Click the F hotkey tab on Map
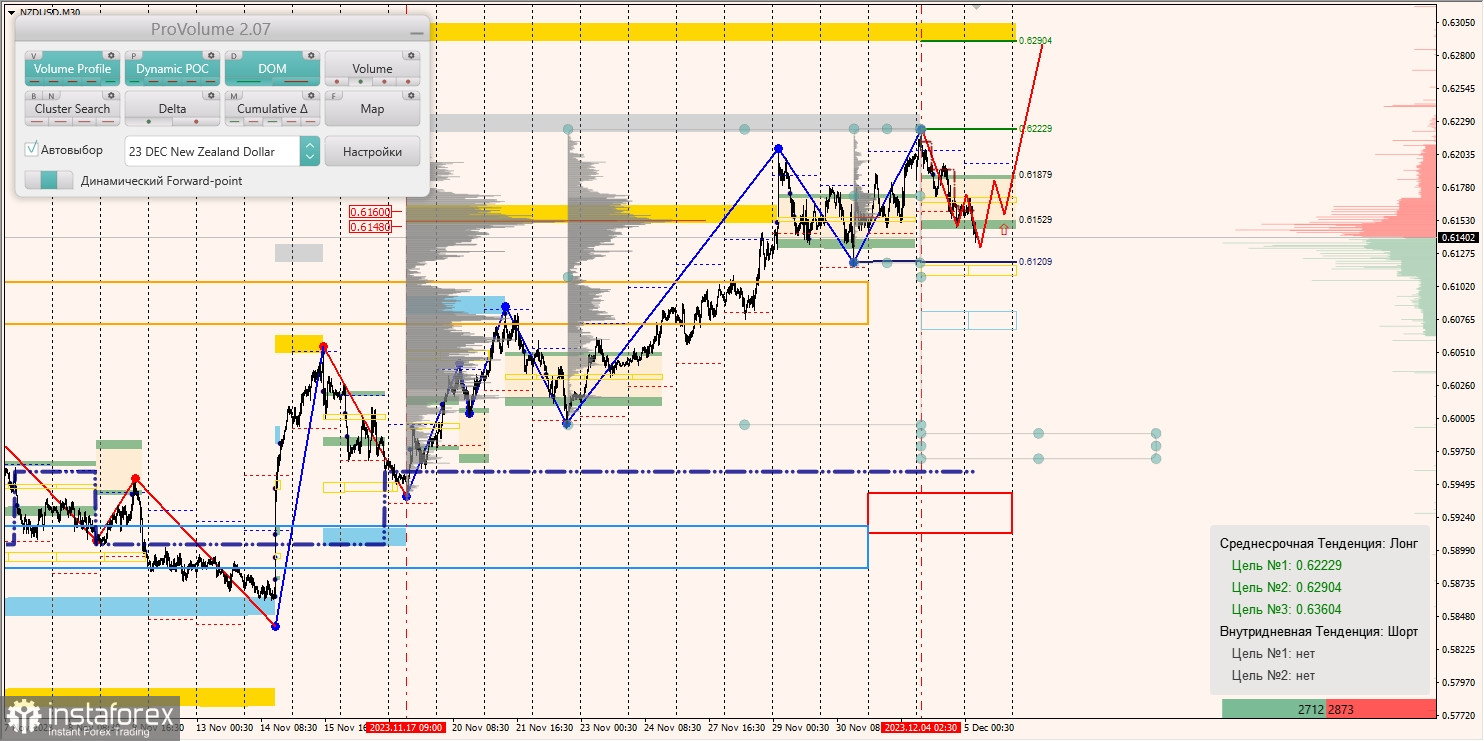This screenshot has width=1484, height=741. (334, 96)
